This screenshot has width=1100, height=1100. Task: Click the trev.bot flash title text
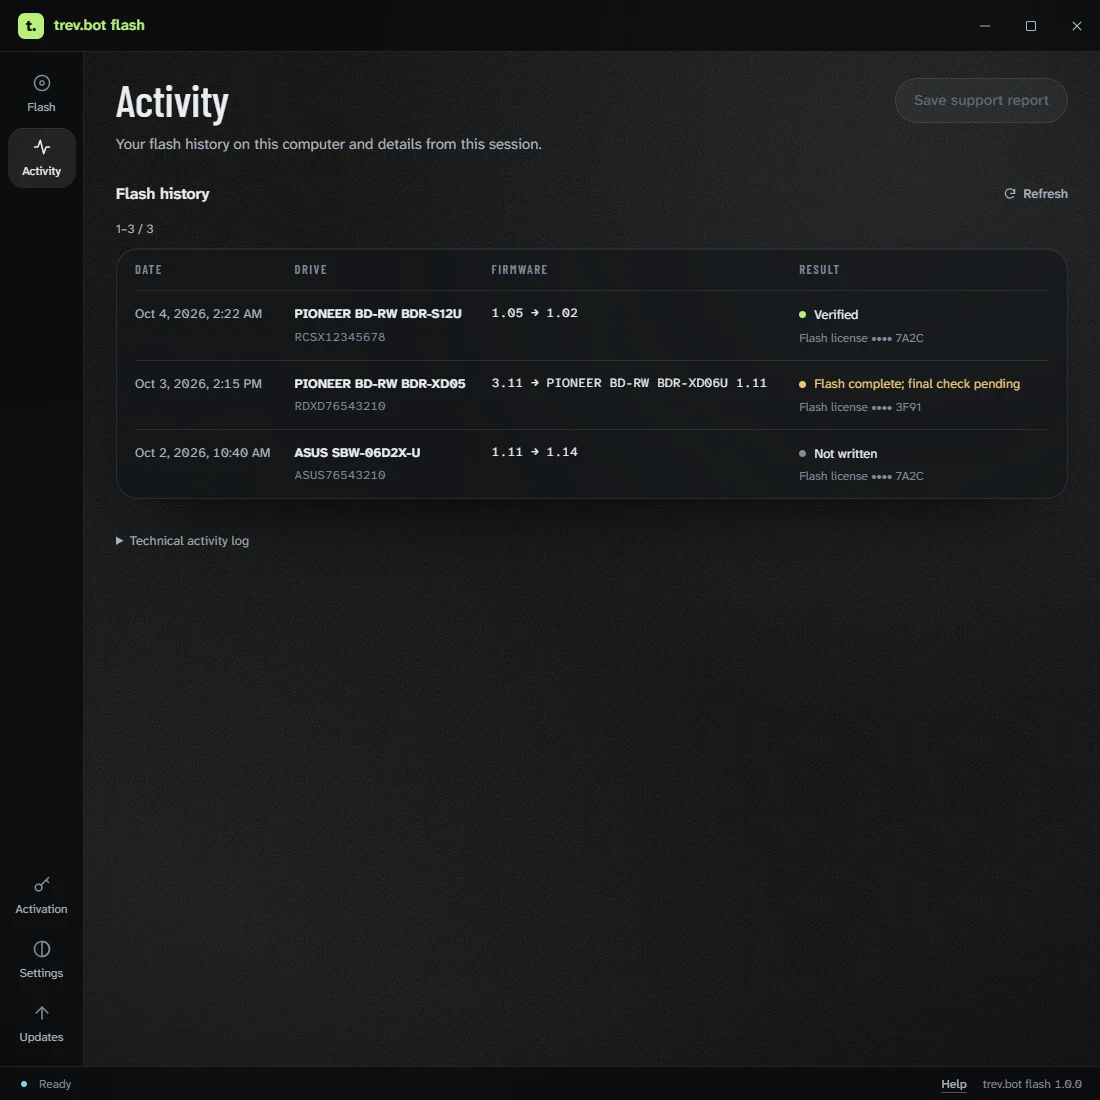pos(99,25)
